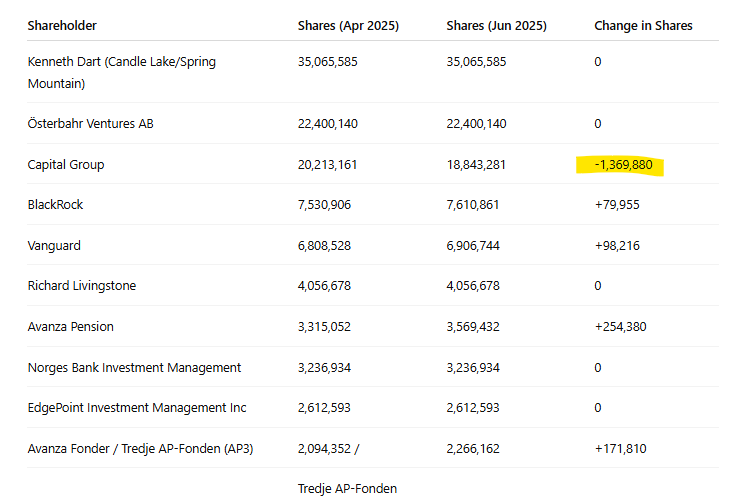This screenshot has height=504, width=742.
Task: Click Avanza Pension change value +254,380
Action: click(x=620, y=327)
